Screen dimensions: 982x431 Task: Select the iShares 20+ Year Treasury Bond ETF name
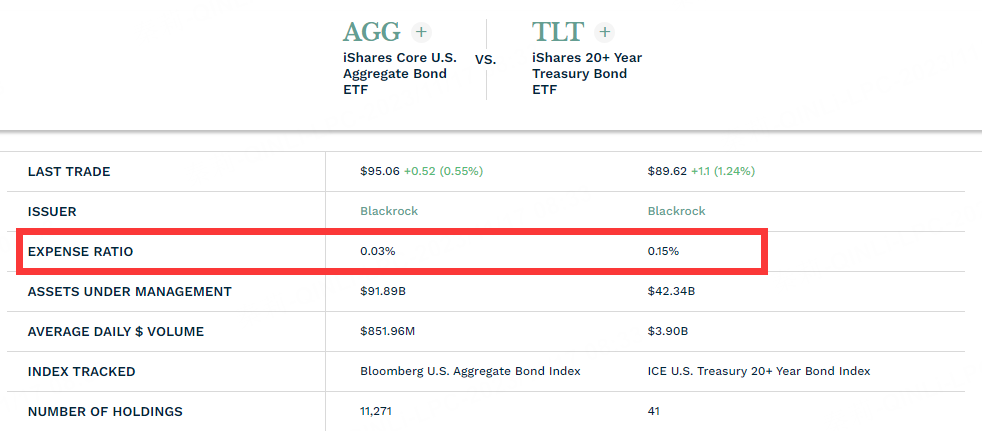click(587, 74)
